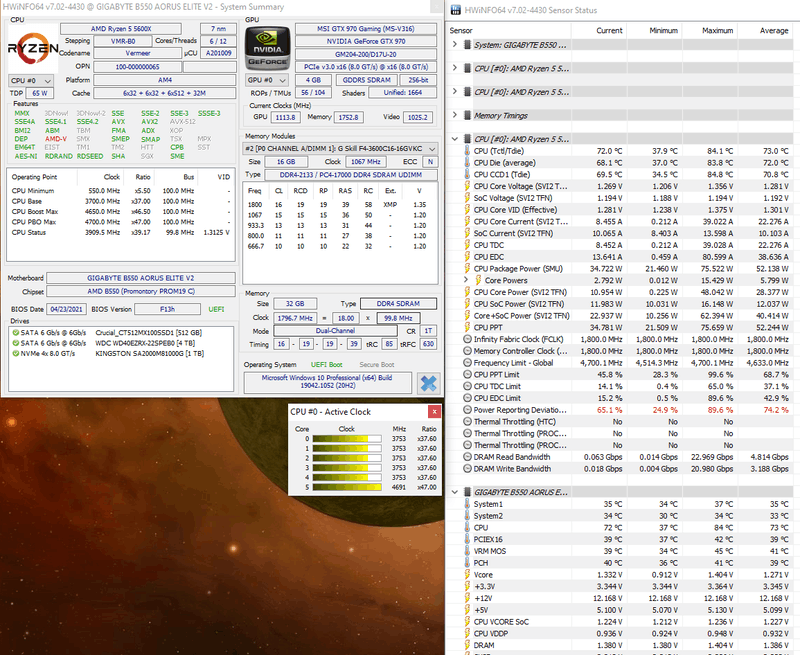This screenshot has height=655, width=800.
Task: Click thermometer icon beside System1 sensor
Action: [x=467, y=504]
